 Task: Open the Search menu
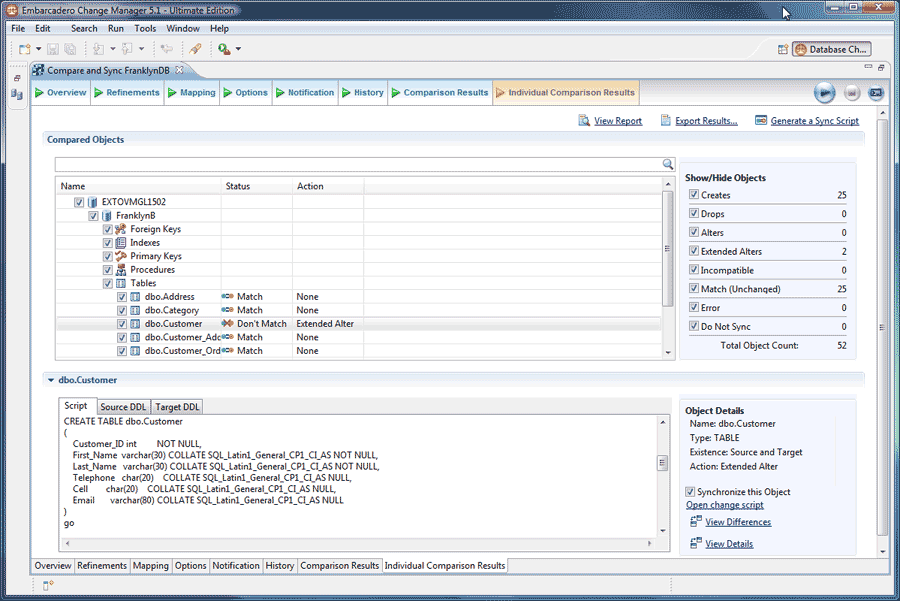(x=84, y=28)
